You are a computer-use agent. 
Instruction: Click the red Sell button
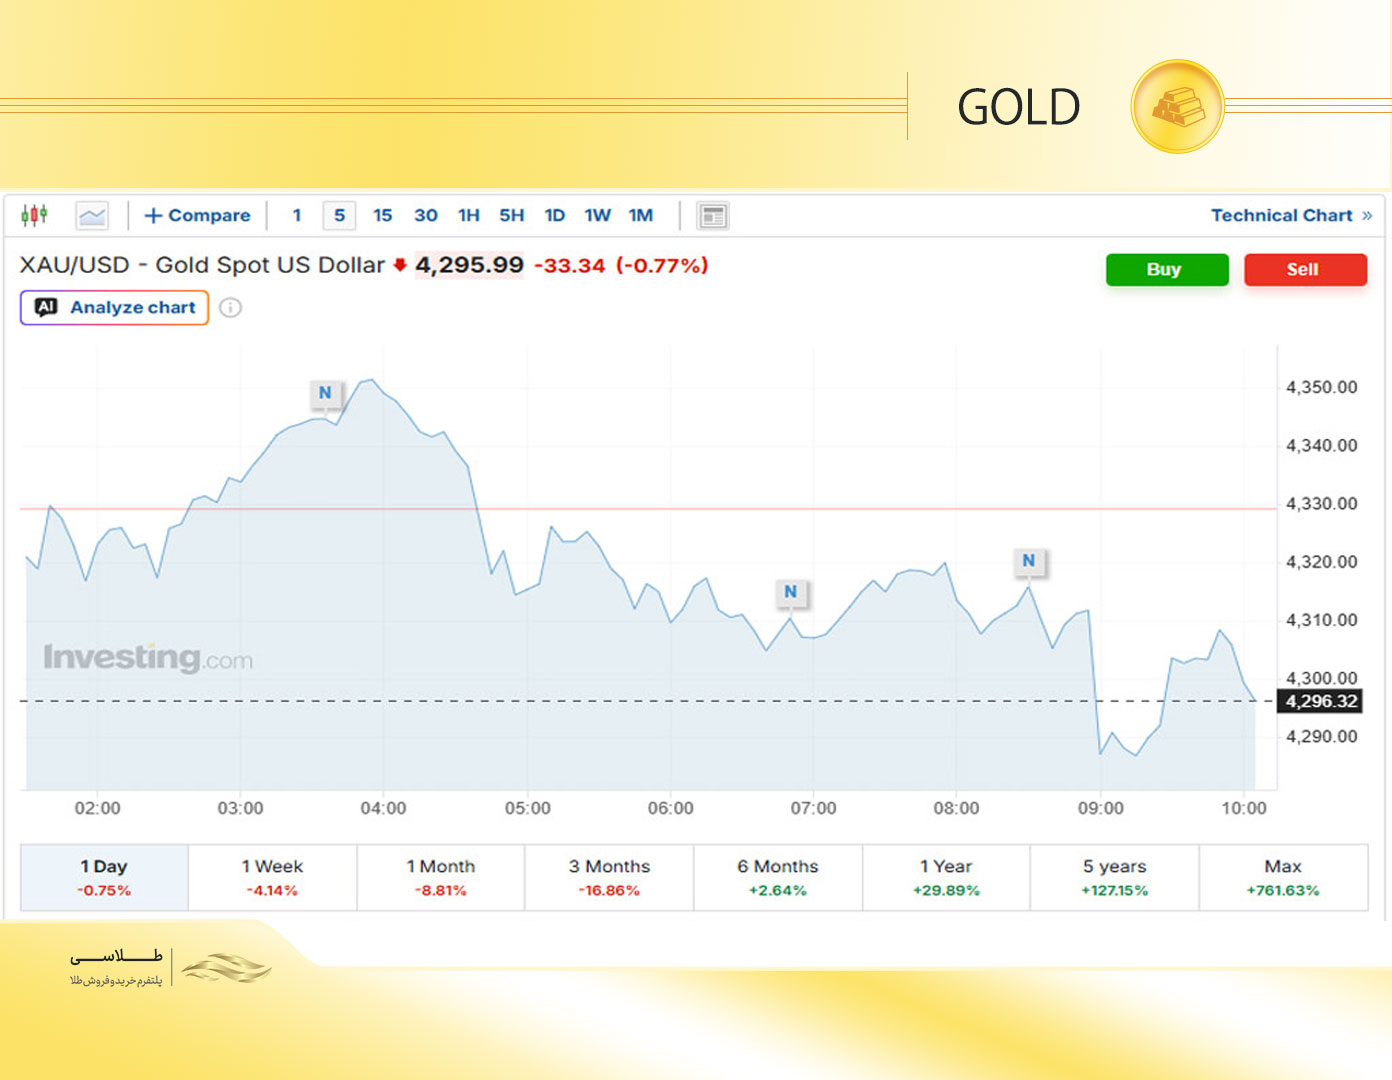[1305, 269]
